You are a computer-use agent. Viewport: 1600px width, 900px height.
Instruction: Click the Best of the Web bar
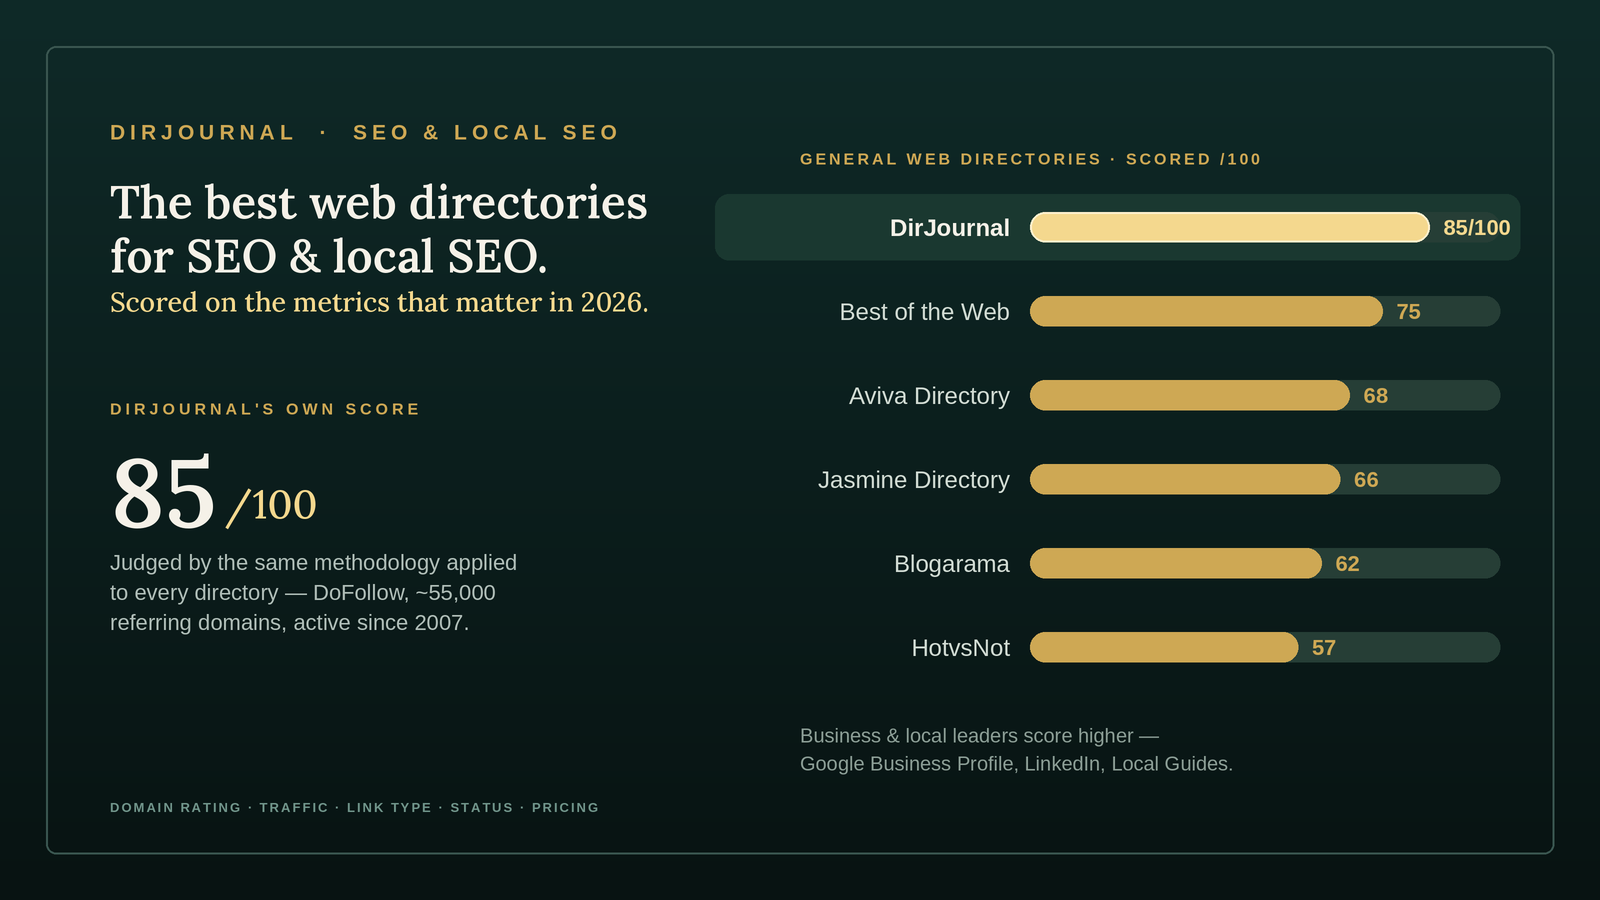tap(1206, 311)
